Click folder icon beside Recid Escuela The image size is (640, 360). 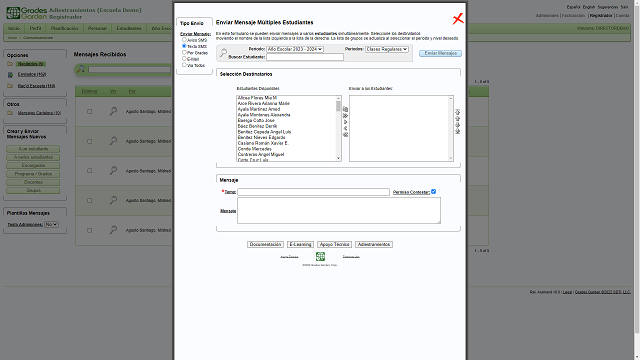(10, 86)
